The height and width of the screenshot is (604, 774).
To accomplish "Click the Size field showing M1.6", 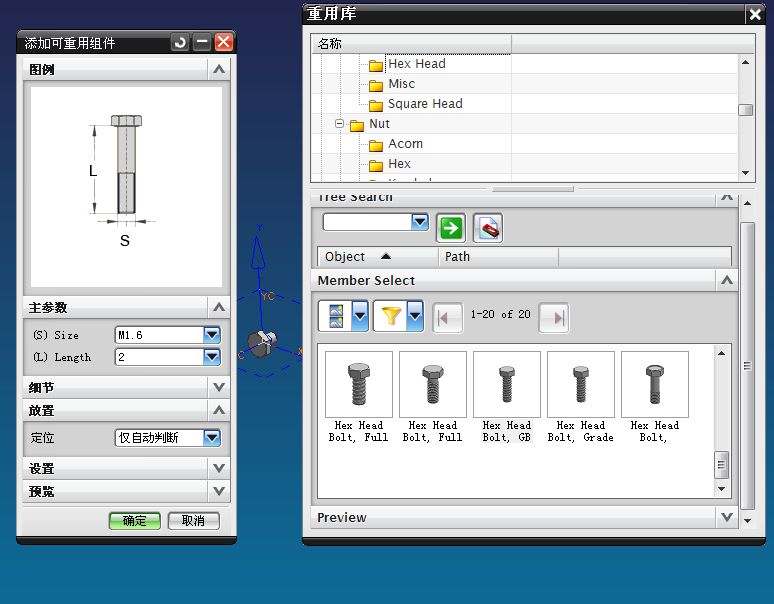I will (159, 335).
